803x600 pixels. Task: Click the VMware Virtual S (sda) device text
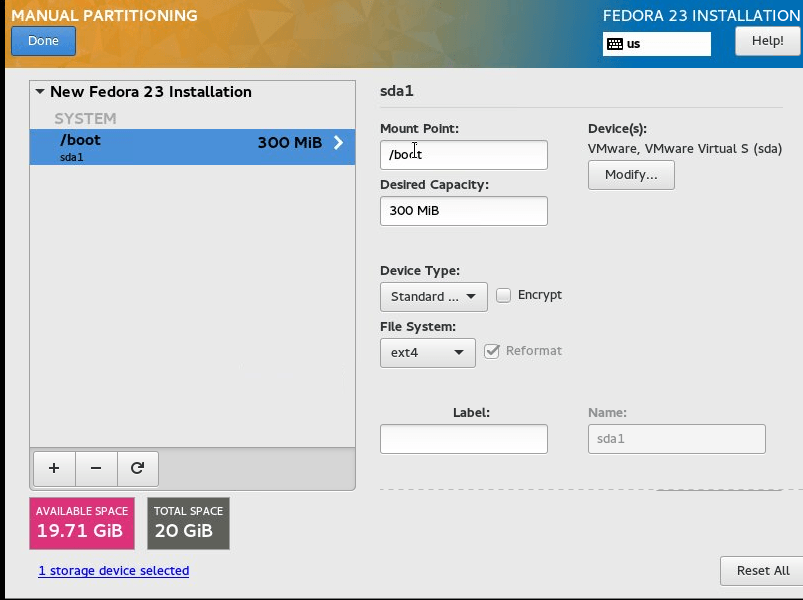[685, 149]
